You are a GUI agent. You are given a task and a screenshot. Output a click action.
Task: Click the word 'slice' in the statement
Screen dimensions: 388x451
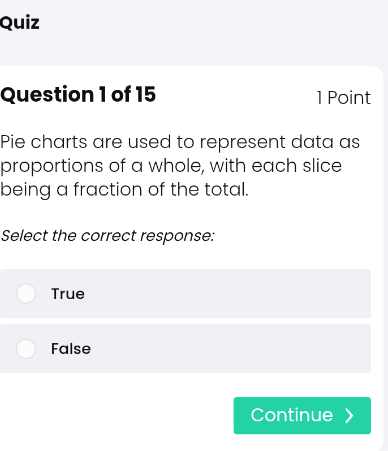point(322,166)
